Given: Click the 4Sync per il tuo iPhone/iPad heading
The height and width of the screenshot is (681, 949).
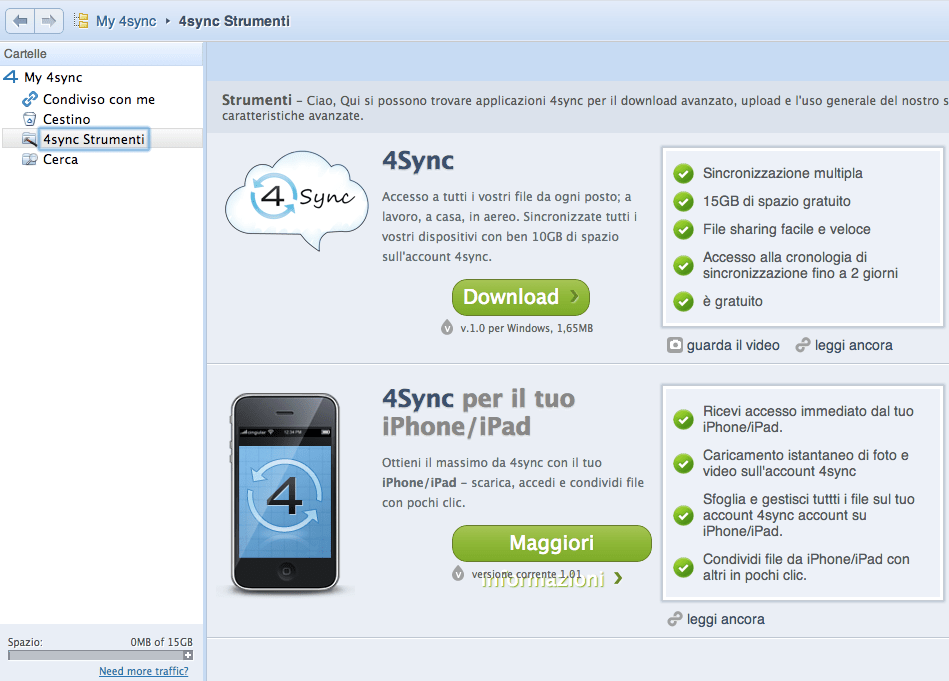Looking at the screenshot, I should (x=478, y=412).
